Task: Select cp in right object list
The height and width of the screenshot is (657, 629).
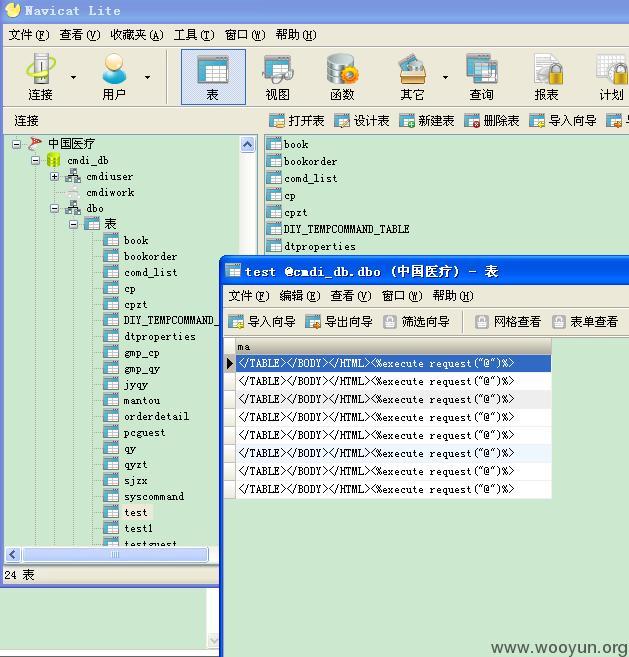Action: (x=290, y=196)
